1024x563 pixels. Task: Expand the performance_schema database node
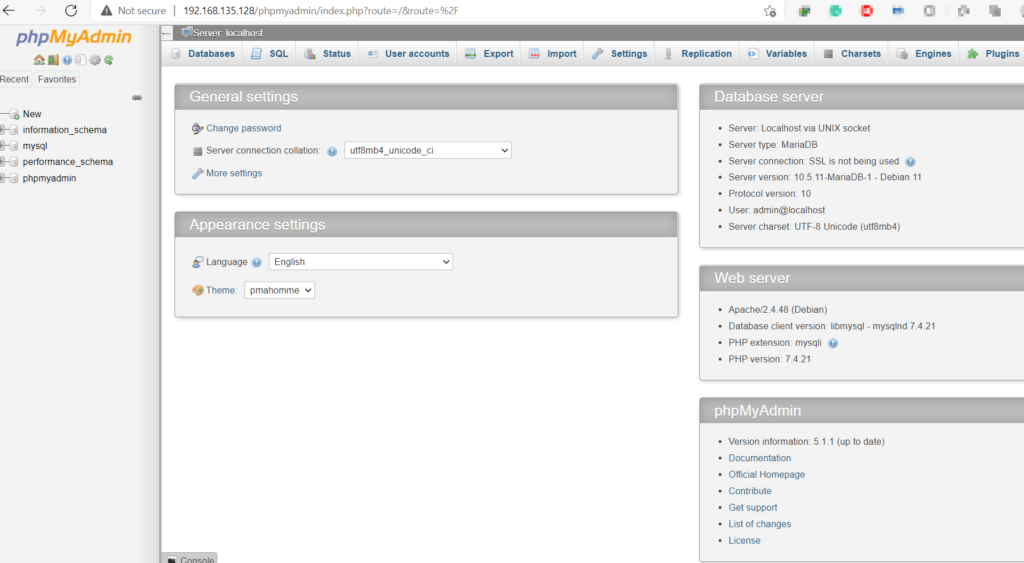point(3,162)
